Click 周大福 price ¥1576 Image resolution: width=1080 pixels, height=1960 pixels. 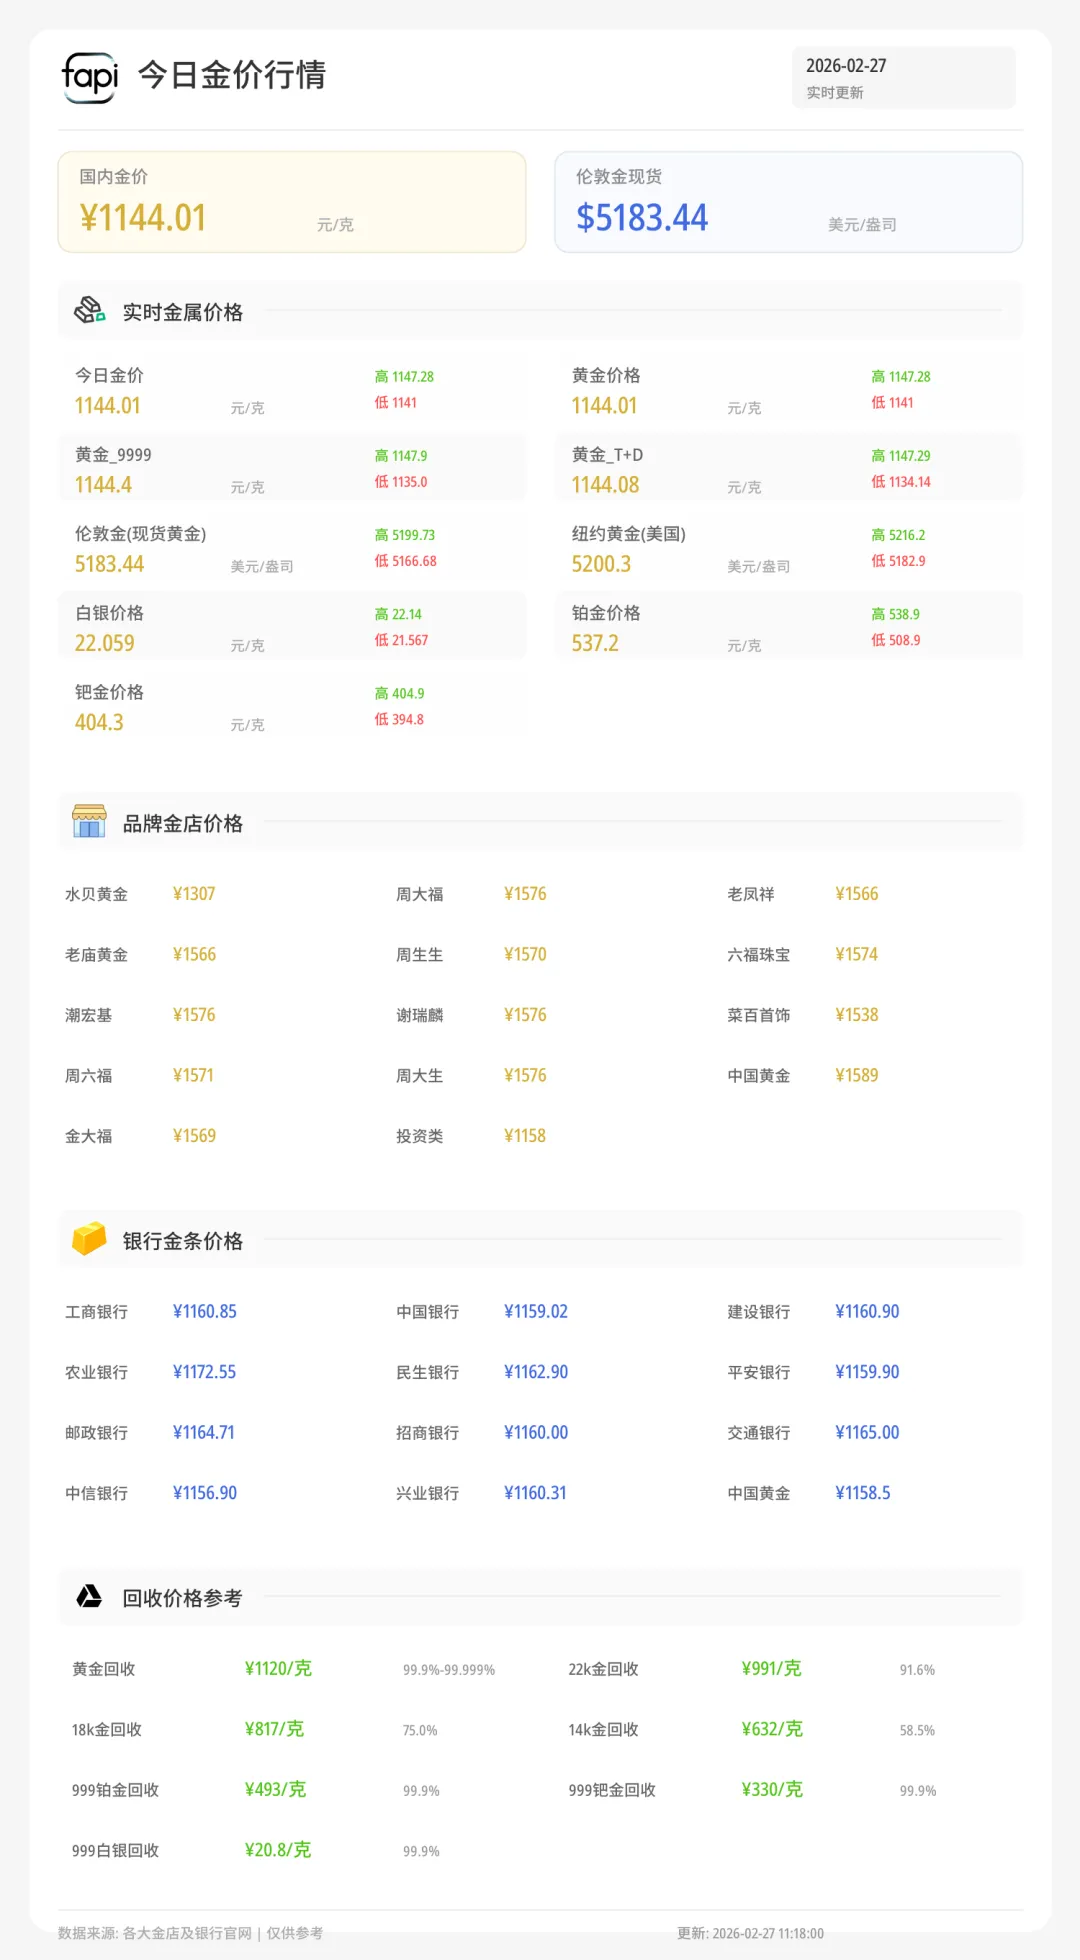click(x=525, y=894)
